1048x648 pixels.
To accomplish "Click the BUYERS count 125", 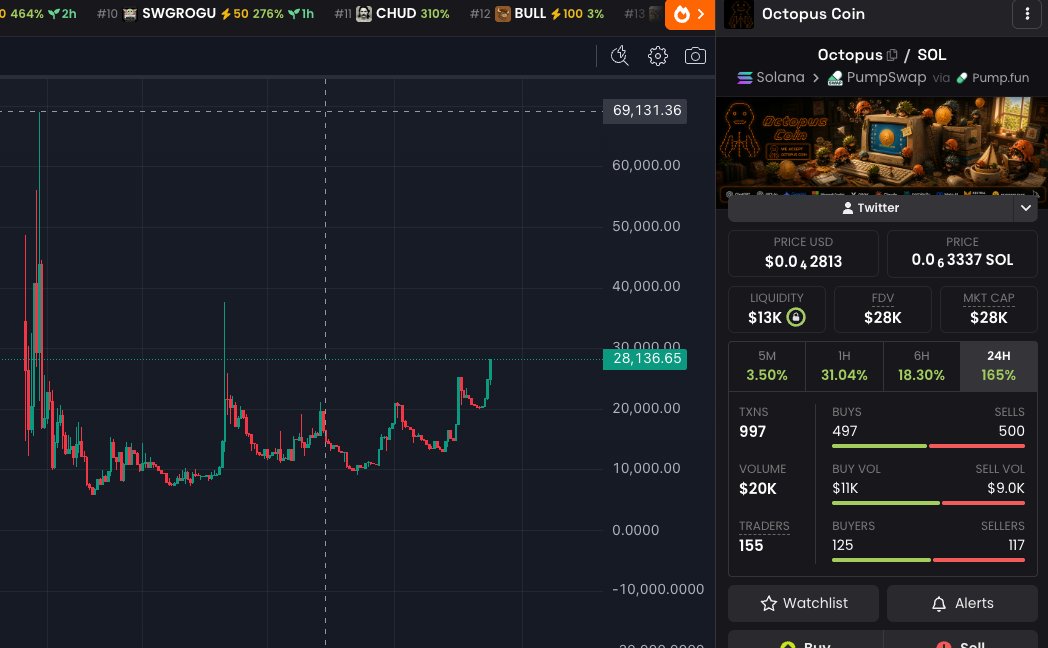I will 842,545.
